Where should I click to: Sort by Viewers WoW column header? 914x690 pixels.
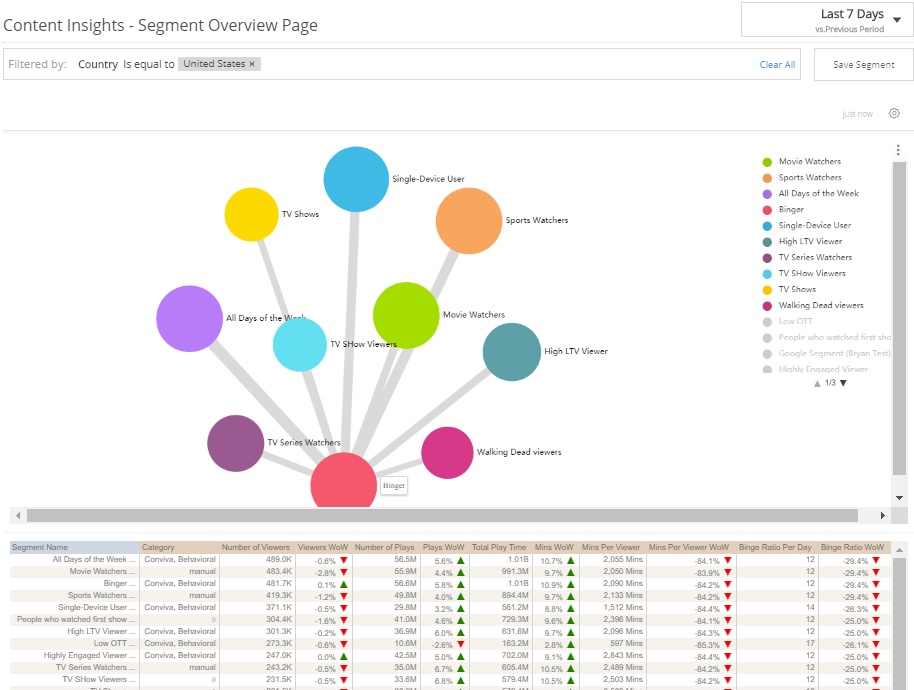[323, 547]
